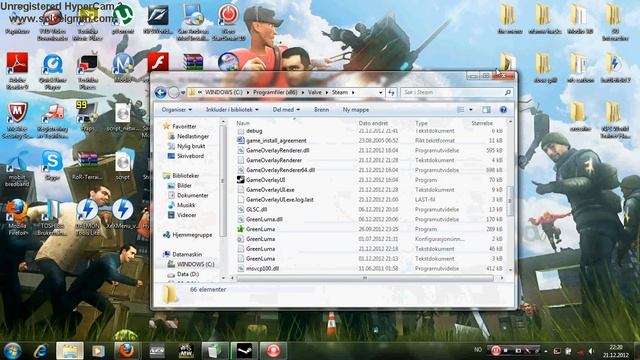
Task: Change view using the views icon
Action: [460, 110]
